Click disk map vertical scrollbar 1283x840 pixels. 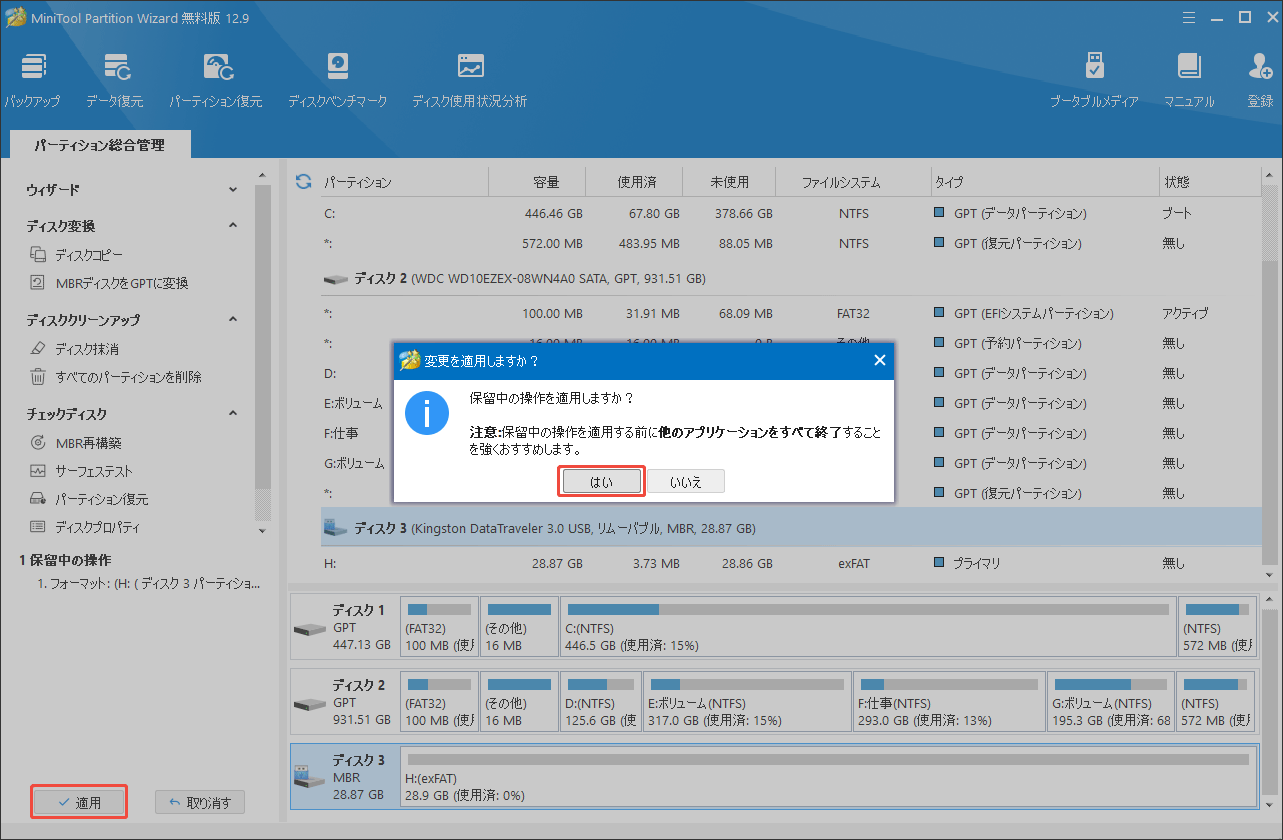pyautogui.click(x=1269, y=700)
